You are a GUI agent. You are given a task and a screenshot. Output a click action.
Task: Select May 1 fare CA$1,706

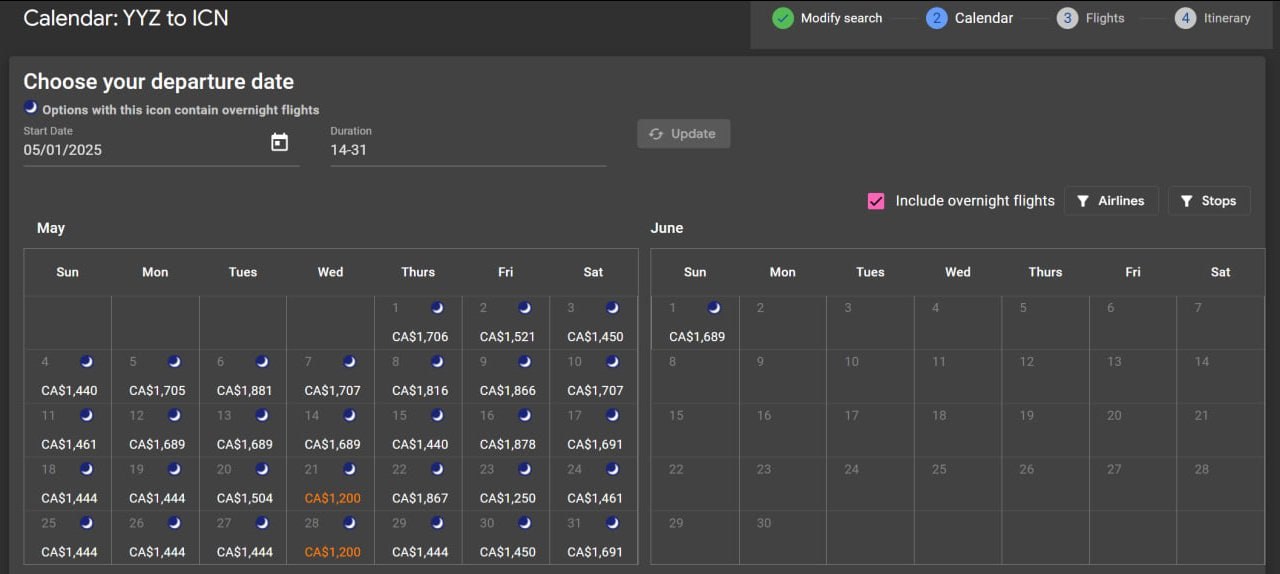(x=420, y=337)
